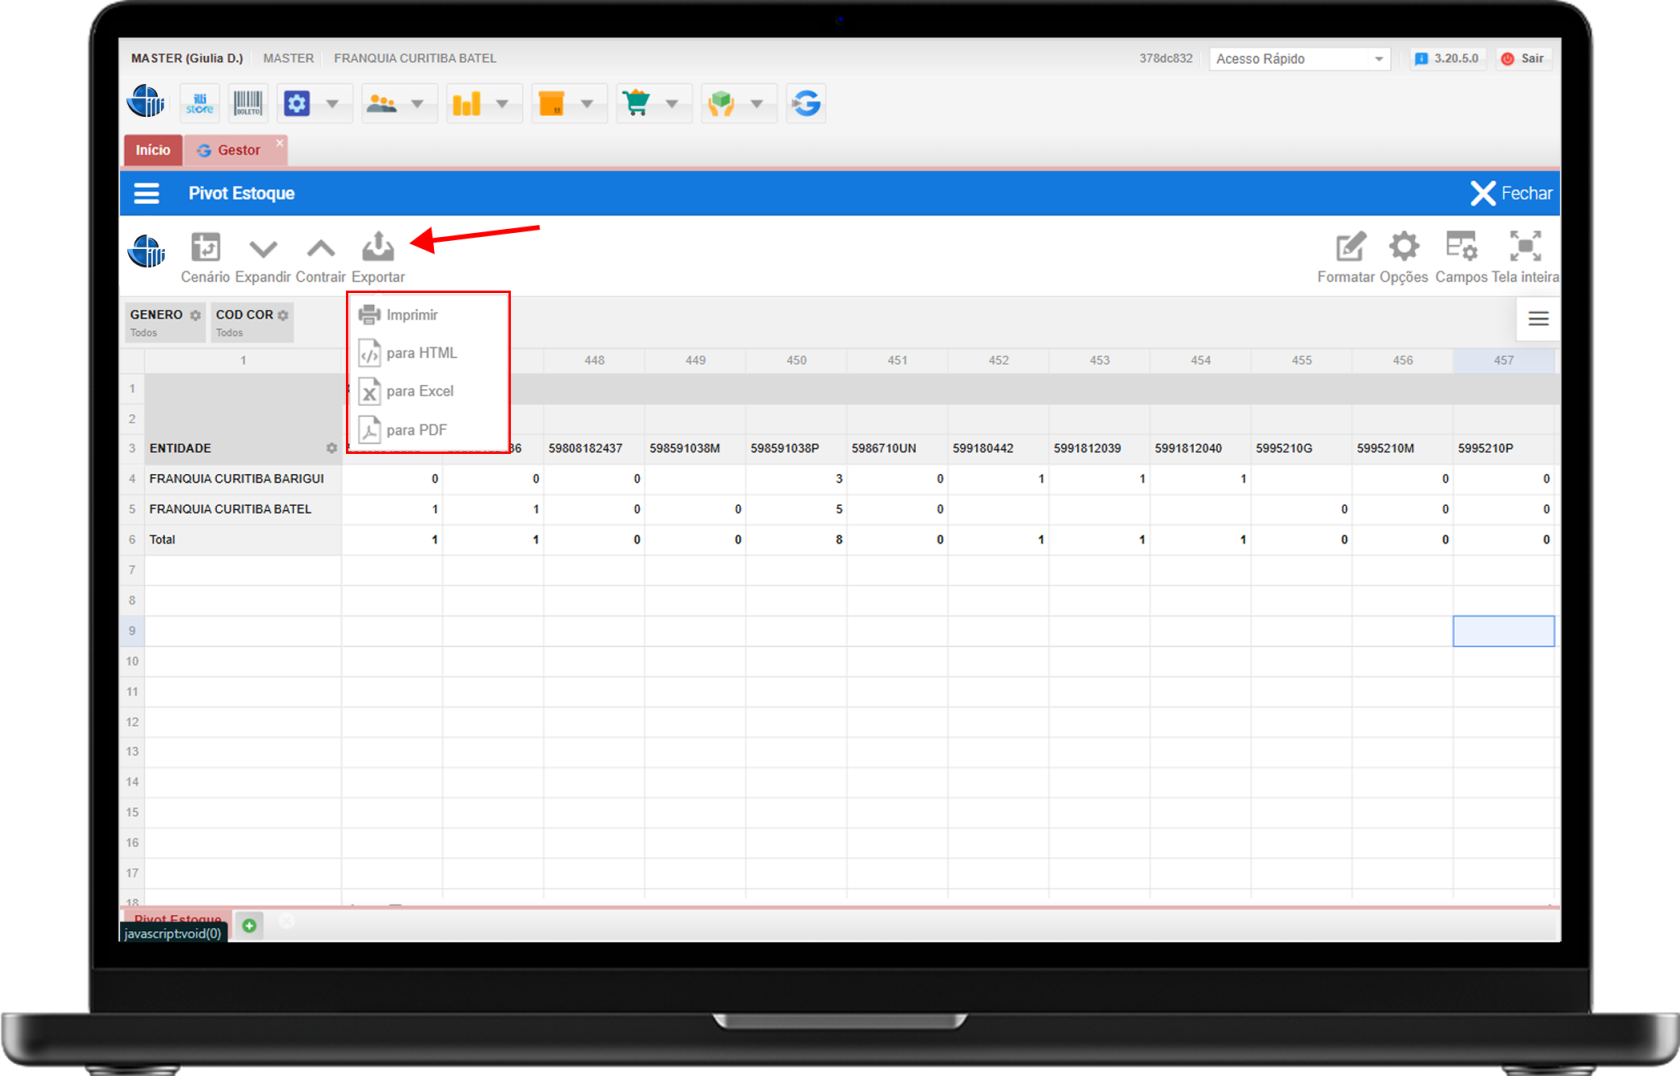Expand all pivot rows with Expandir
The height and width of the screenshot is (1076, 1680).
[263, 249]
